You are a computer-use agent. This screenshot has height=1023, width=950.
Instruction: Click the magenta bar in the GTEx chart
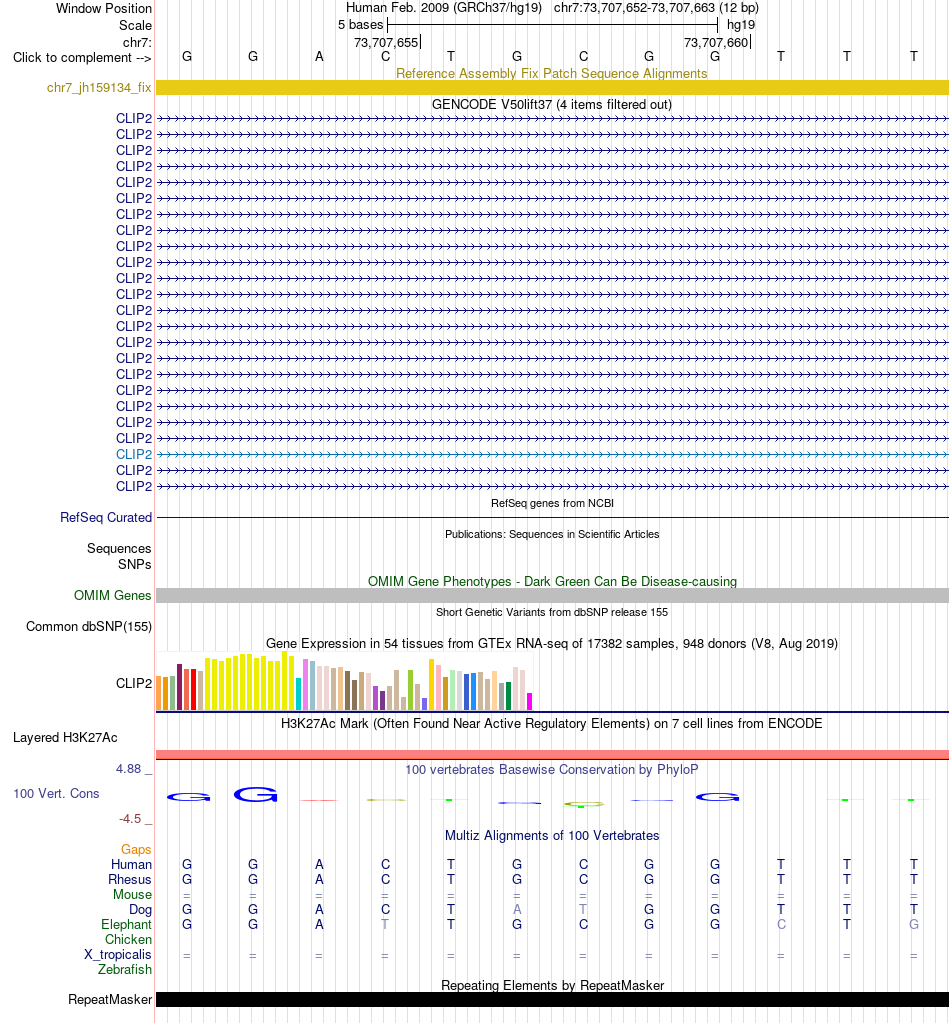(530, 701)
